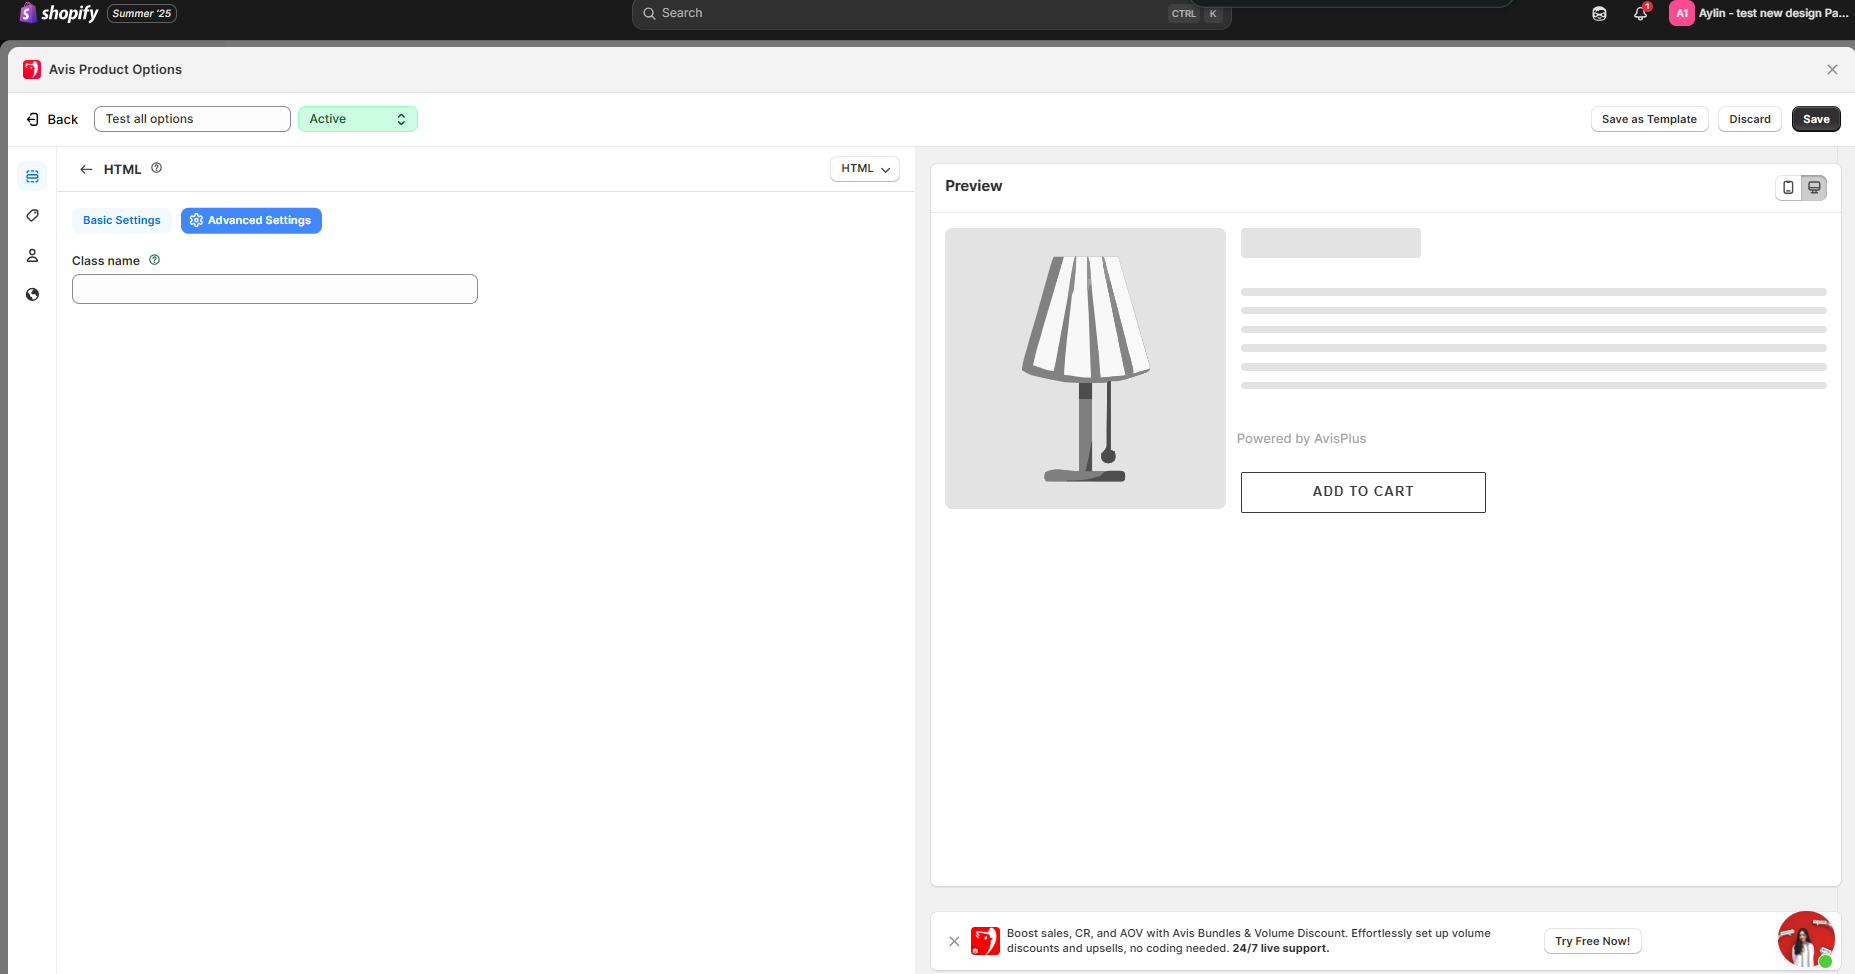Switch preview to desktop view

tap(1814, 187)
